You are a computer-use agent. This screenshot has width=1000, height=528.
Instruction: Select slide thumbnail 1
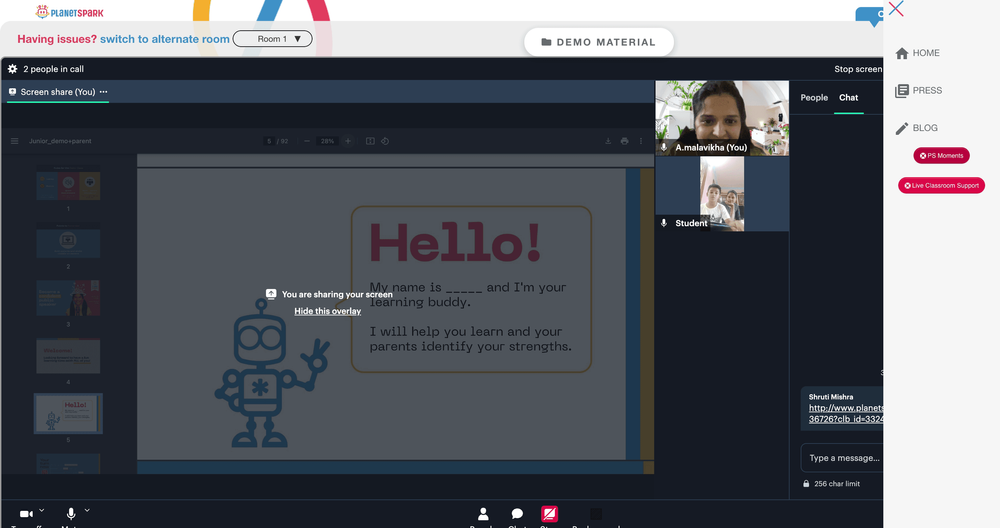(x=68, y=182)
